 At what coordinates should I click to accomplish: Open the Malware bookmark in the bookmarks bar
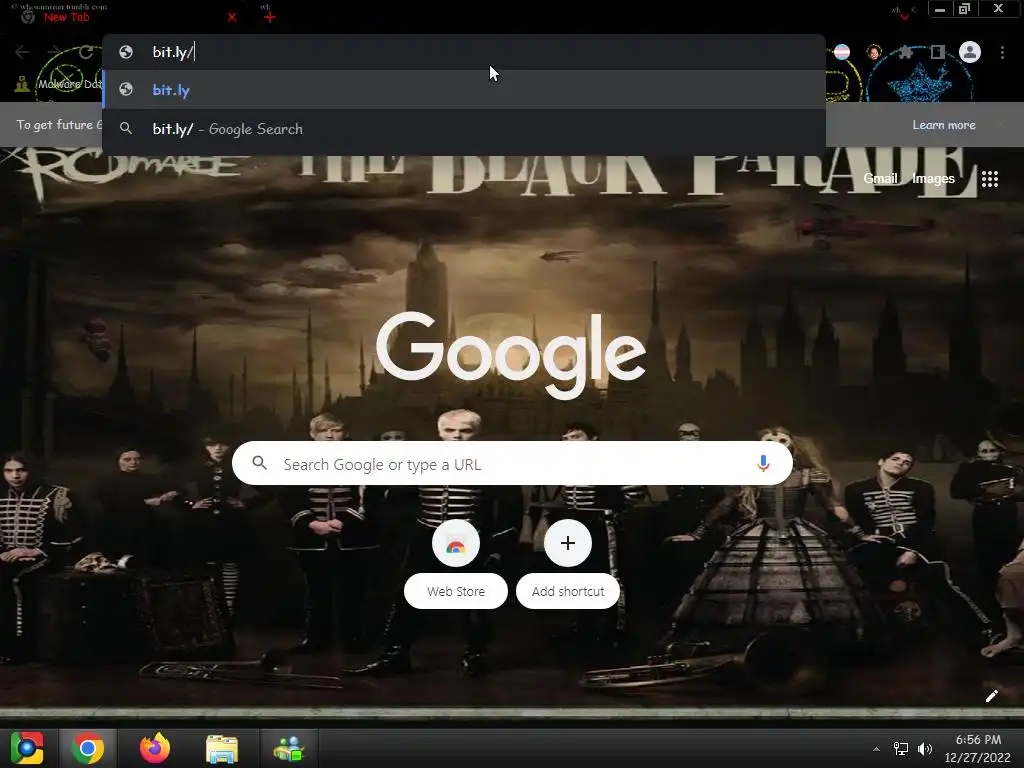point(59,84)
